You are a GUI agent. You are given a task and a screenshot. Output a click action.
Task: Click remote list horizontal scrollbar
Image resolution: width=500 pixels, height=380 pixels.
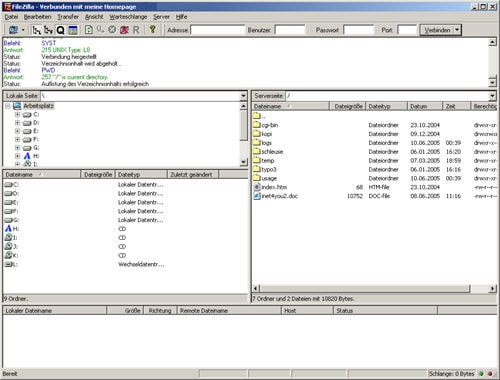(365, 289)
